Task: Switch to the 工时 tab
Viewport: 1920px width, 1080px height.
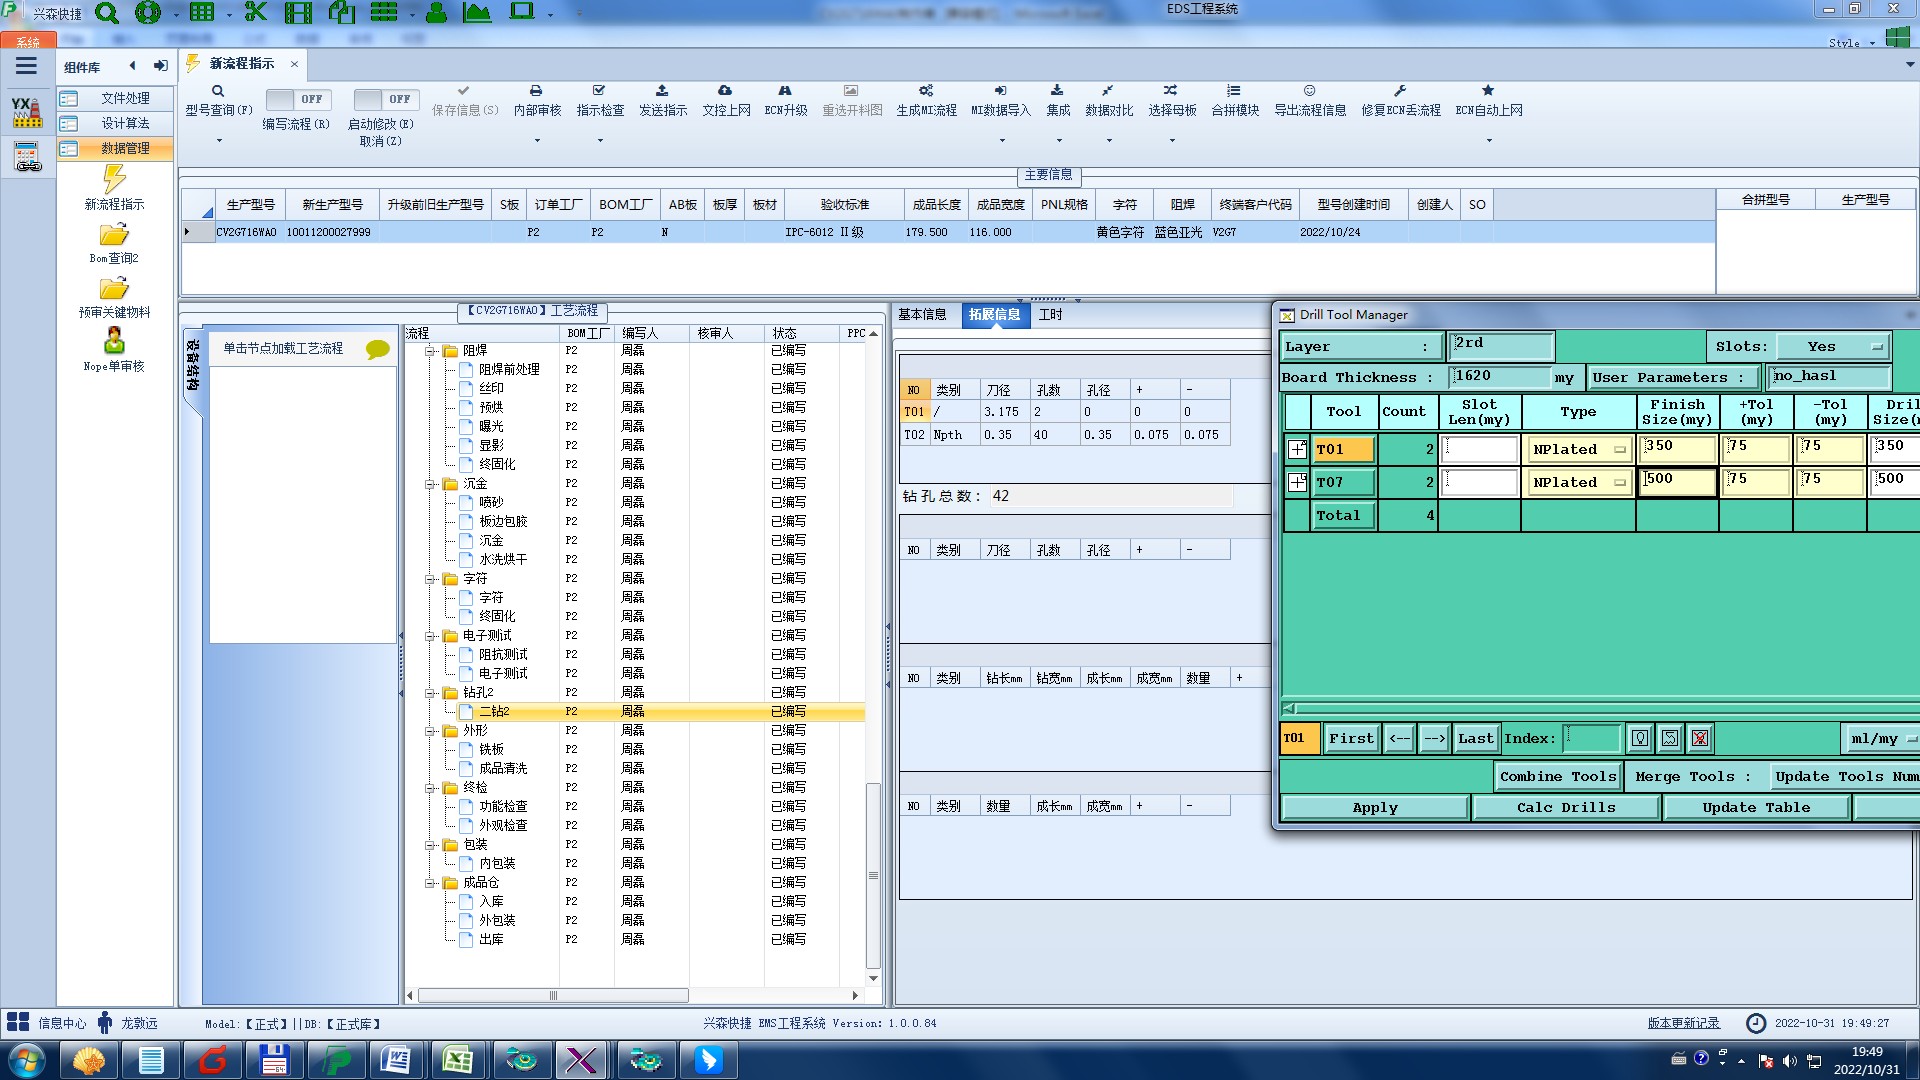Action: point(1050,315)
